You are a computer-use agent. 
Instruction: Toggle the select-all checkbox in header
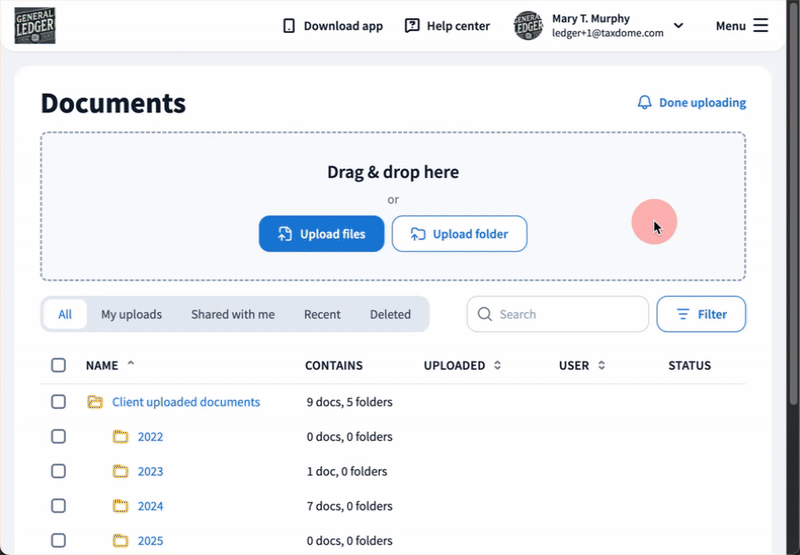(58, 366)
